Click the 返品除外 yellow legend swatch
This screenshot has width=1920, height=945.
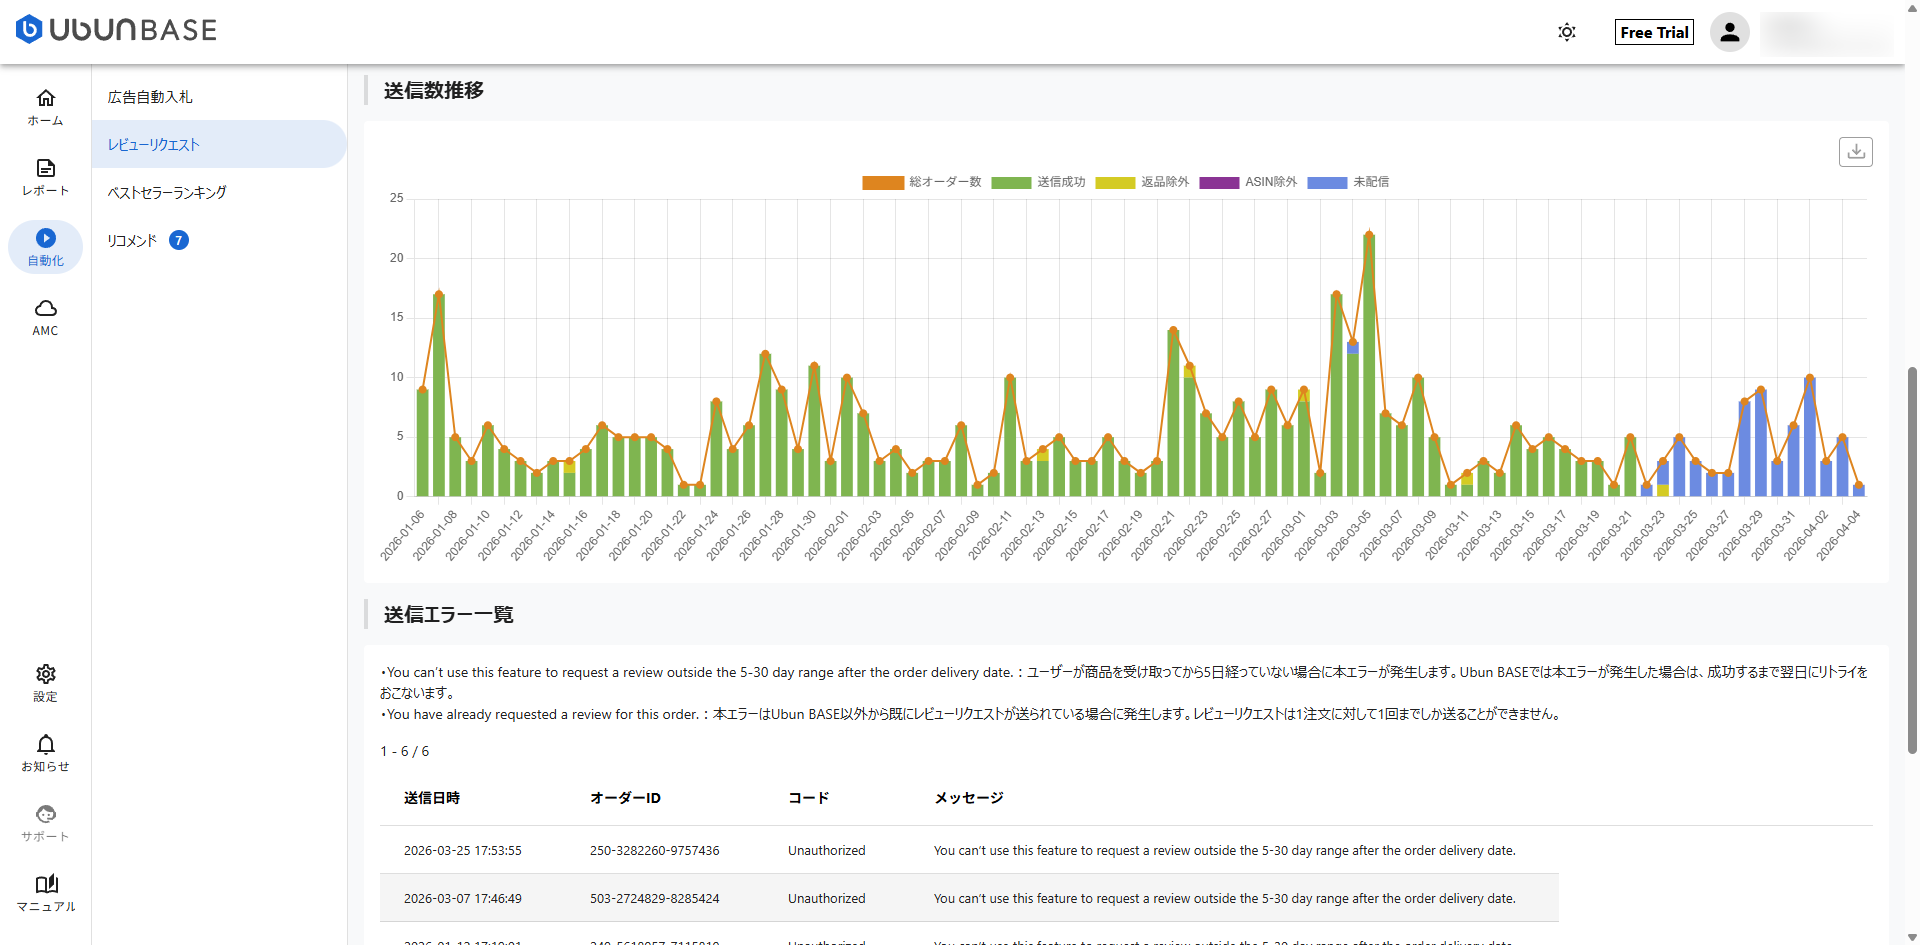point(1115,183)
